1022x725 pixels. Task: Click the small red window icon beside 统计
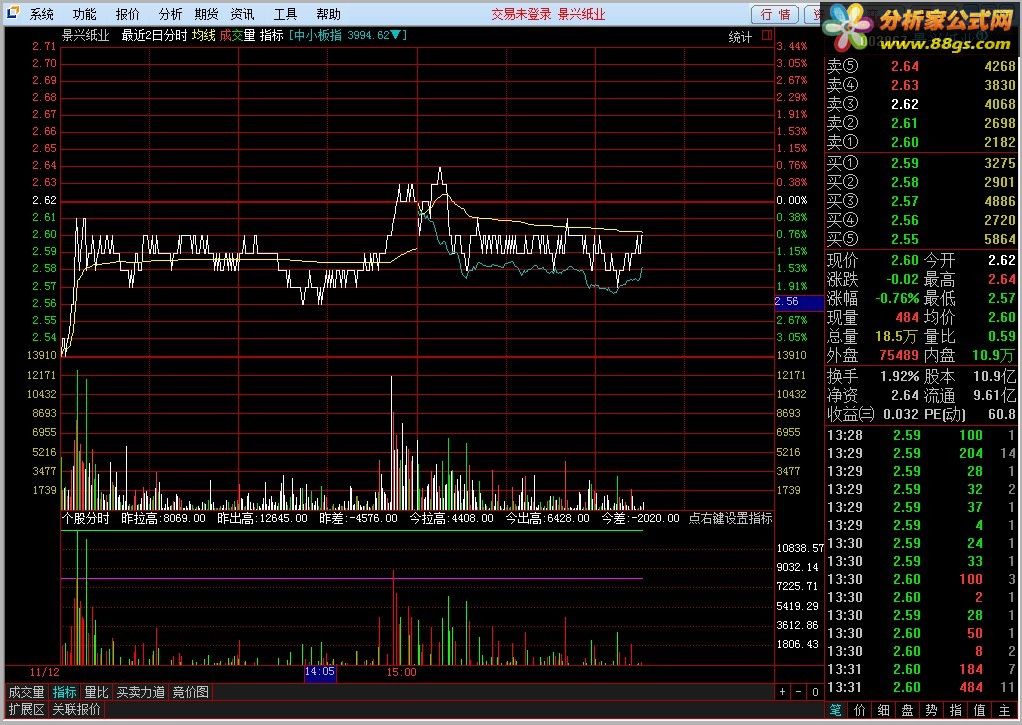coord(767,35)
